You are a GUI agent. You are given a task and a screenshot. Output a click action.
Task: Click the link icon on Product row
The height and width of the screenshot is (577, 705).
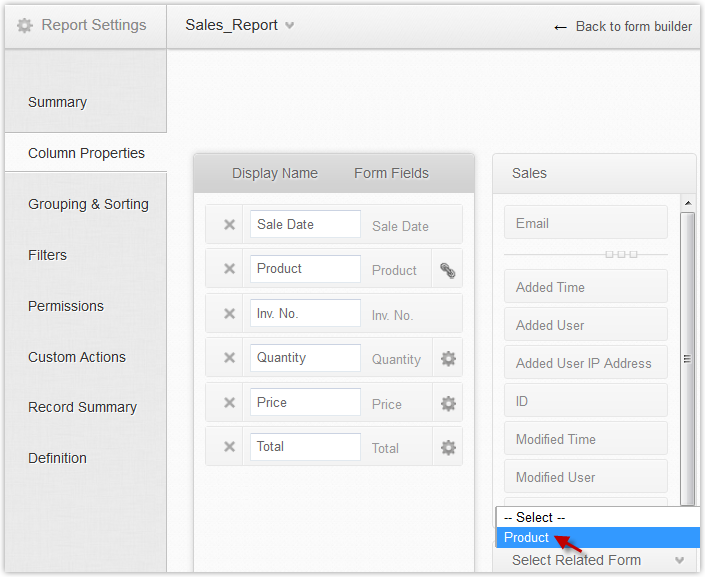click(x=448, y=270)
